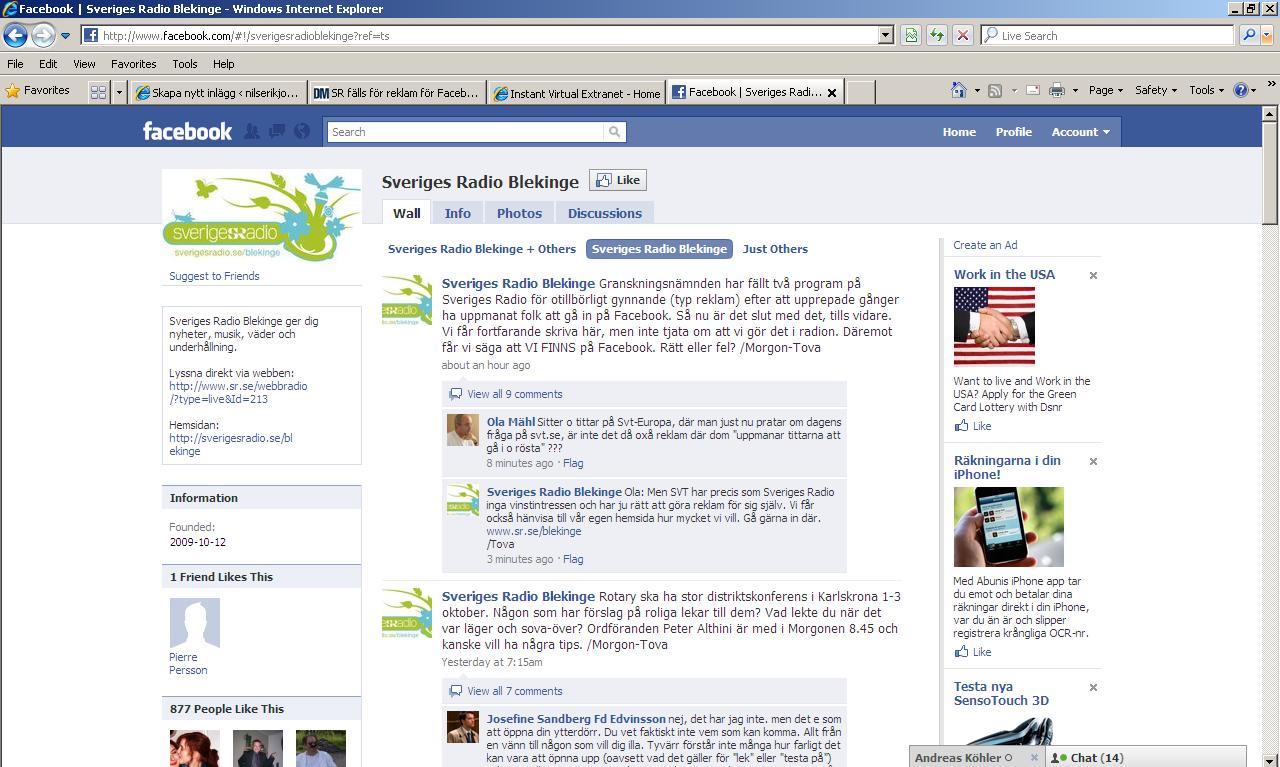Image resolution: width=1280 pixels, height=767 pixels.
Task: Open a new blank browser tab
Action: click(x=861, y=92)
